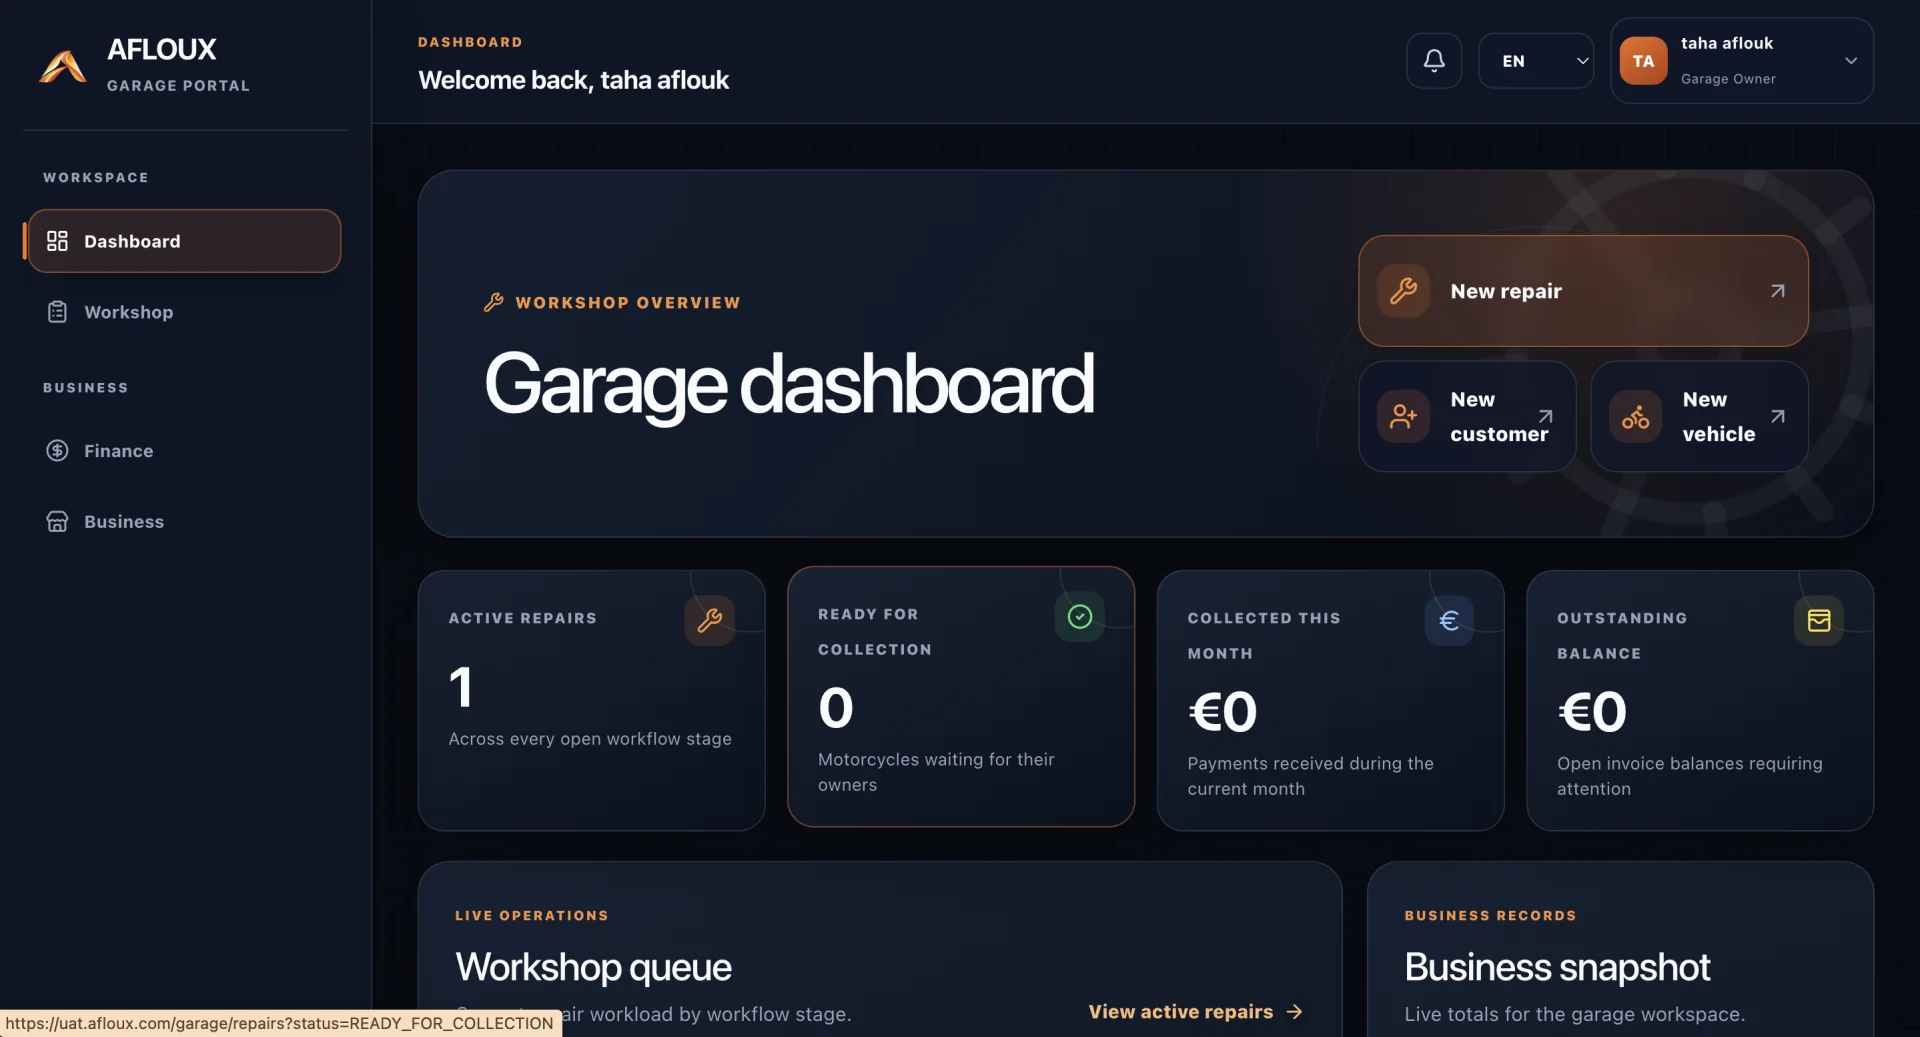The image size is (1920, 1037).
Task: Click the LIVE OPERATIONS label
Action: 531,915
